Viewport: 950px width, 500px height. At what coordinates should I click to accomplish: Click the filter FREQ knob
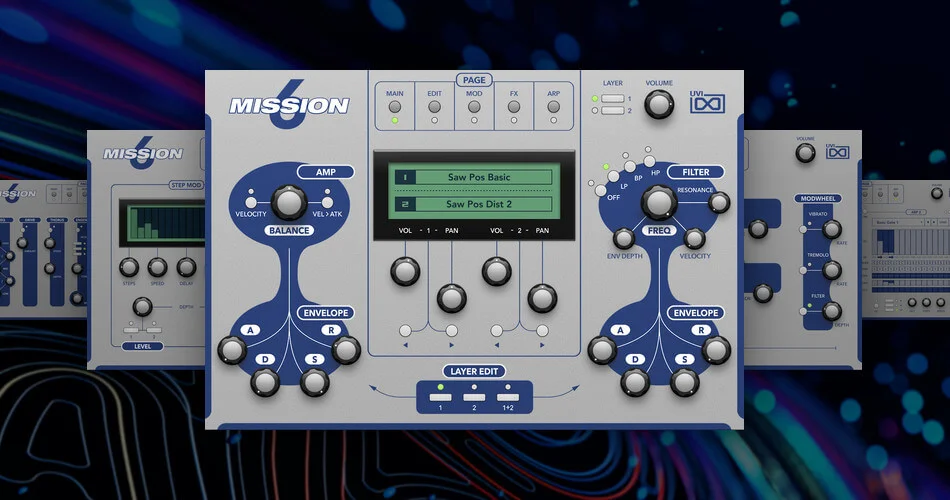(659, 202)
